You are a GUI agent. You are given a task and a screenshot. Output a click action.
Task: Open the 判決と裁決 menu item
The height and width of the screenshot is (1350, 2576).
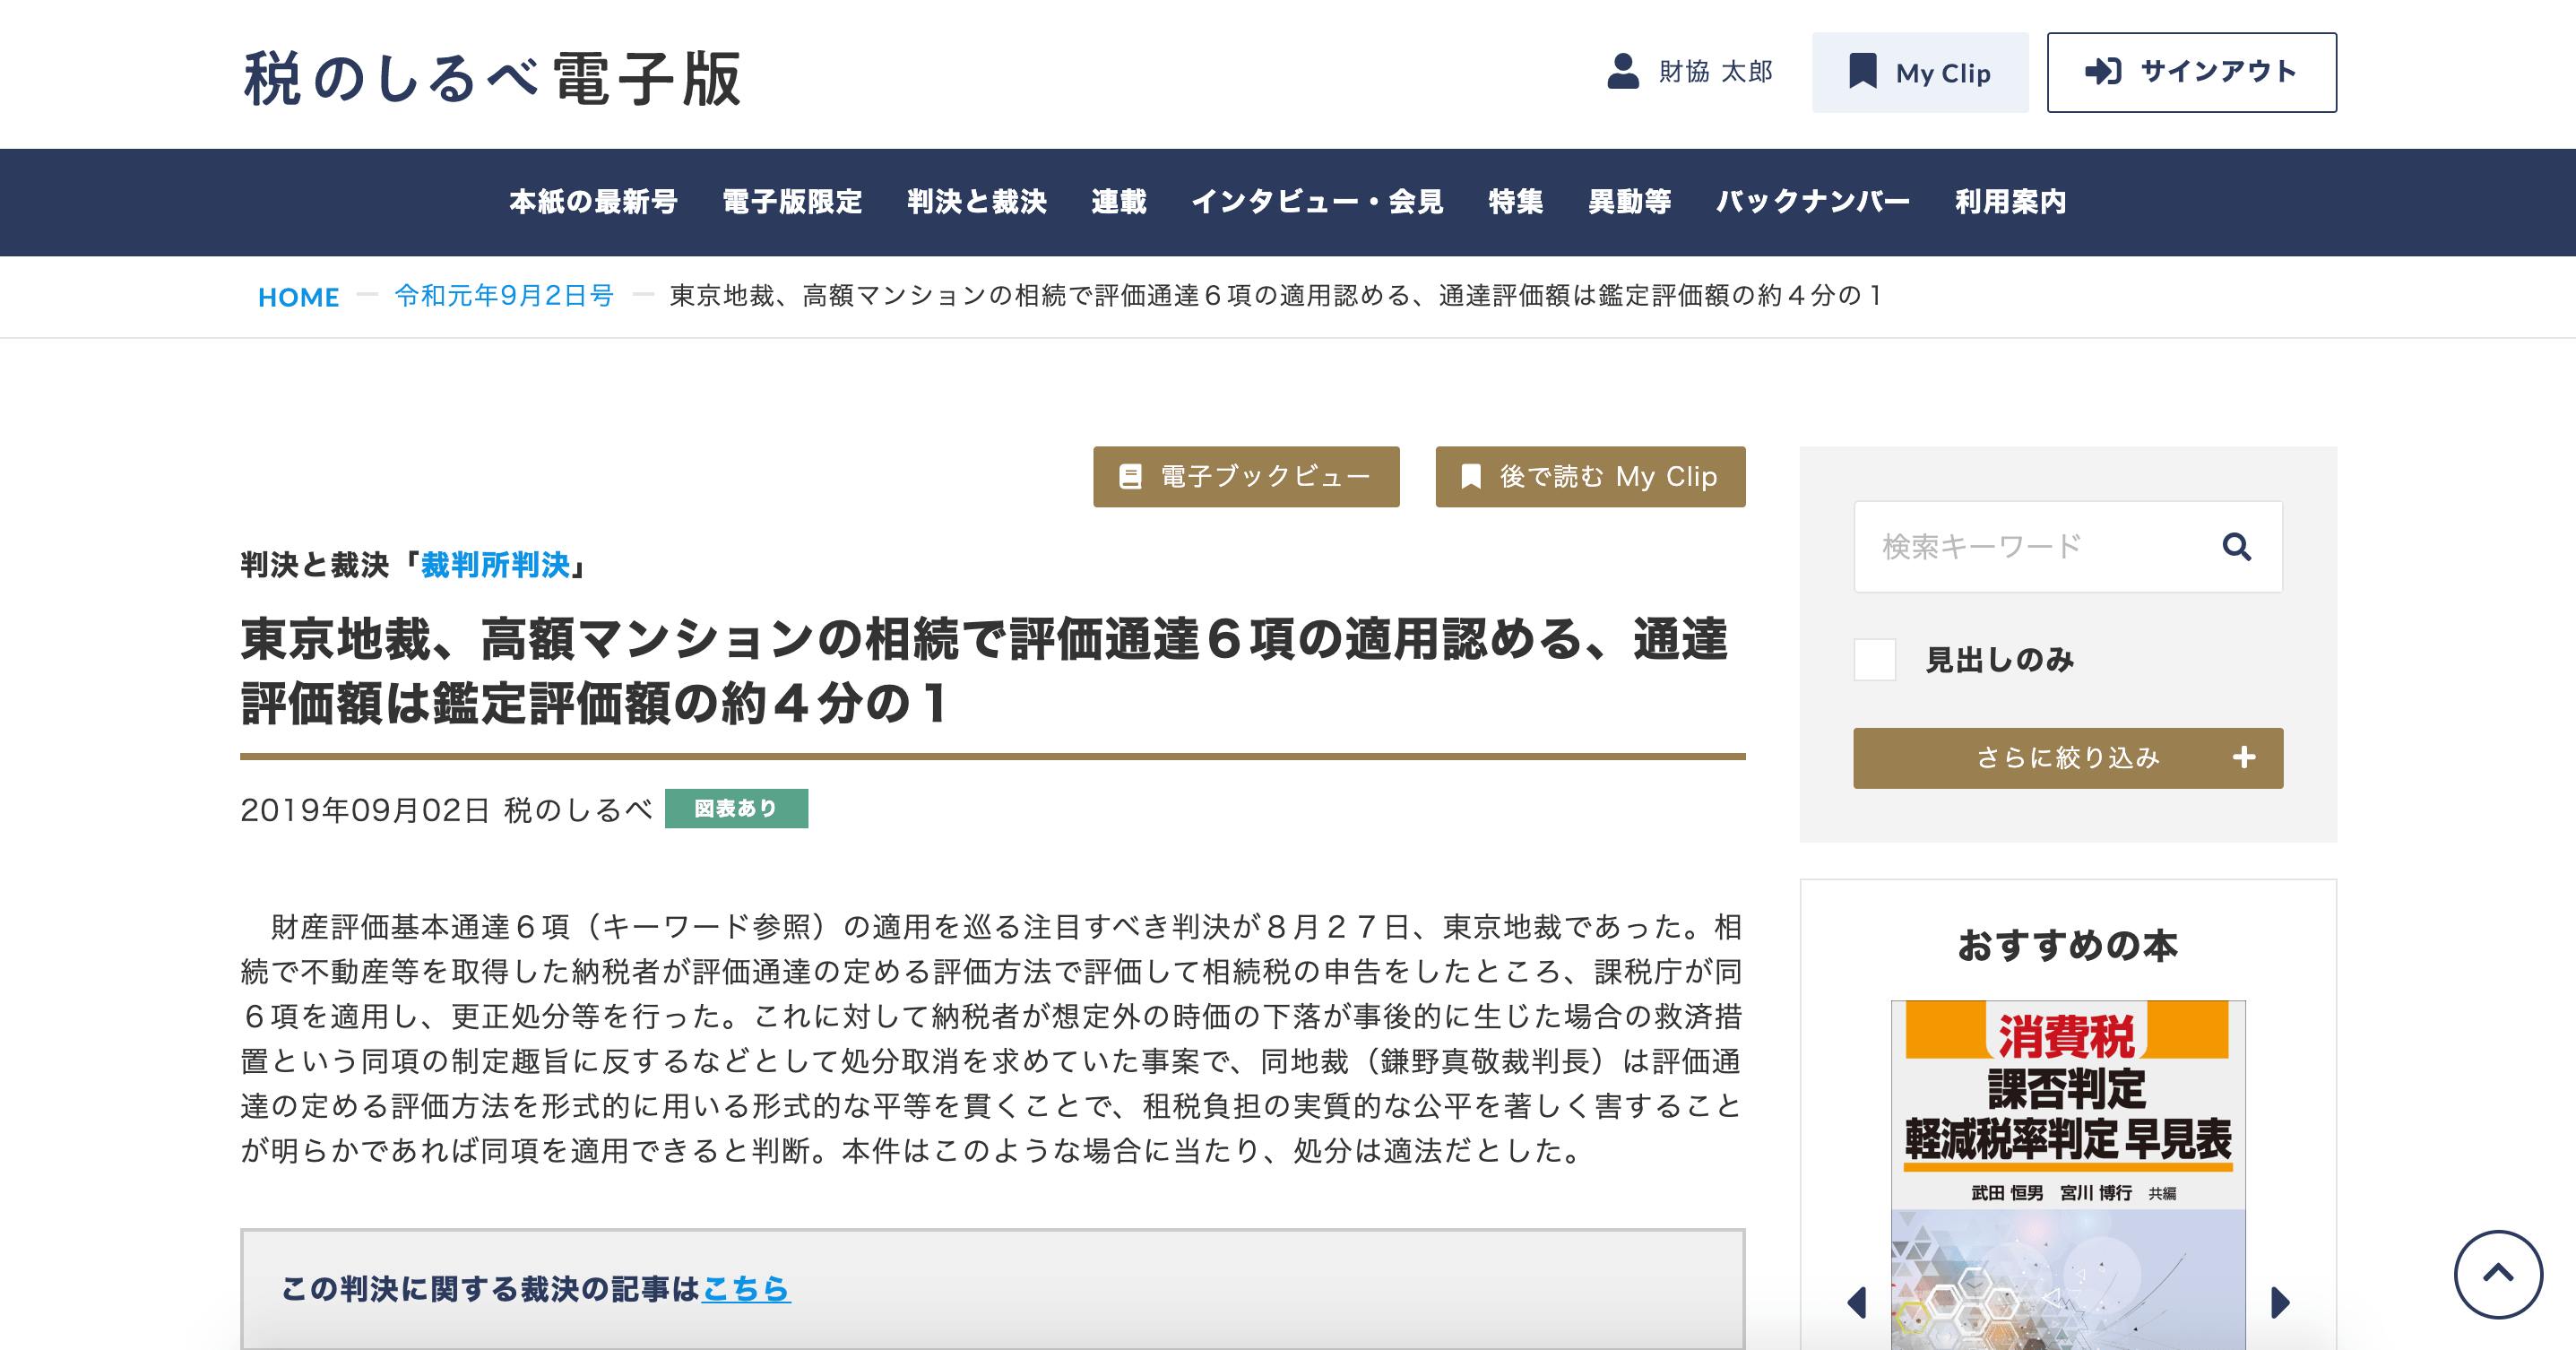coord(976,202)
